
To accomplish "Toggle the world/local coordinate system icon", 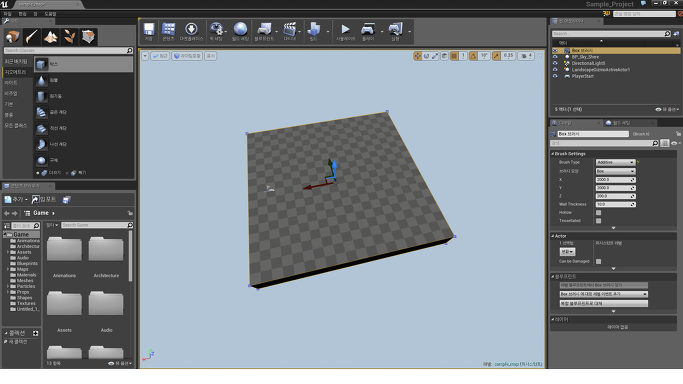I will [444, 56].
